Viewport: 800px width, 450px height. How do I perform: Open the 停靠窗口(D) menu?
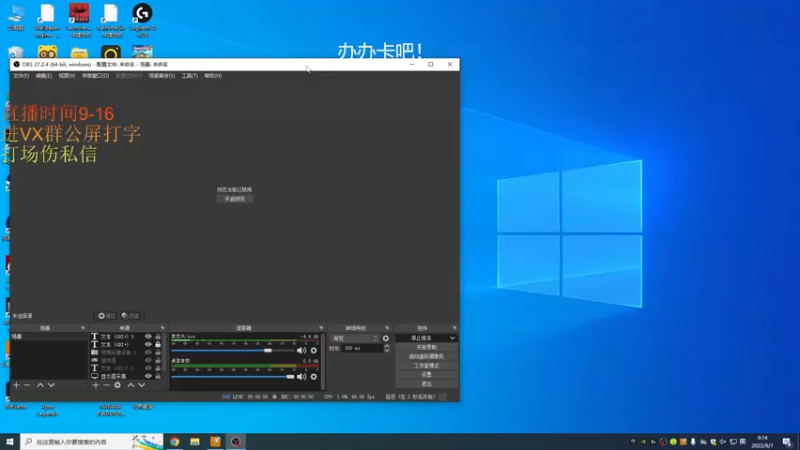click(x=95, y=76)
